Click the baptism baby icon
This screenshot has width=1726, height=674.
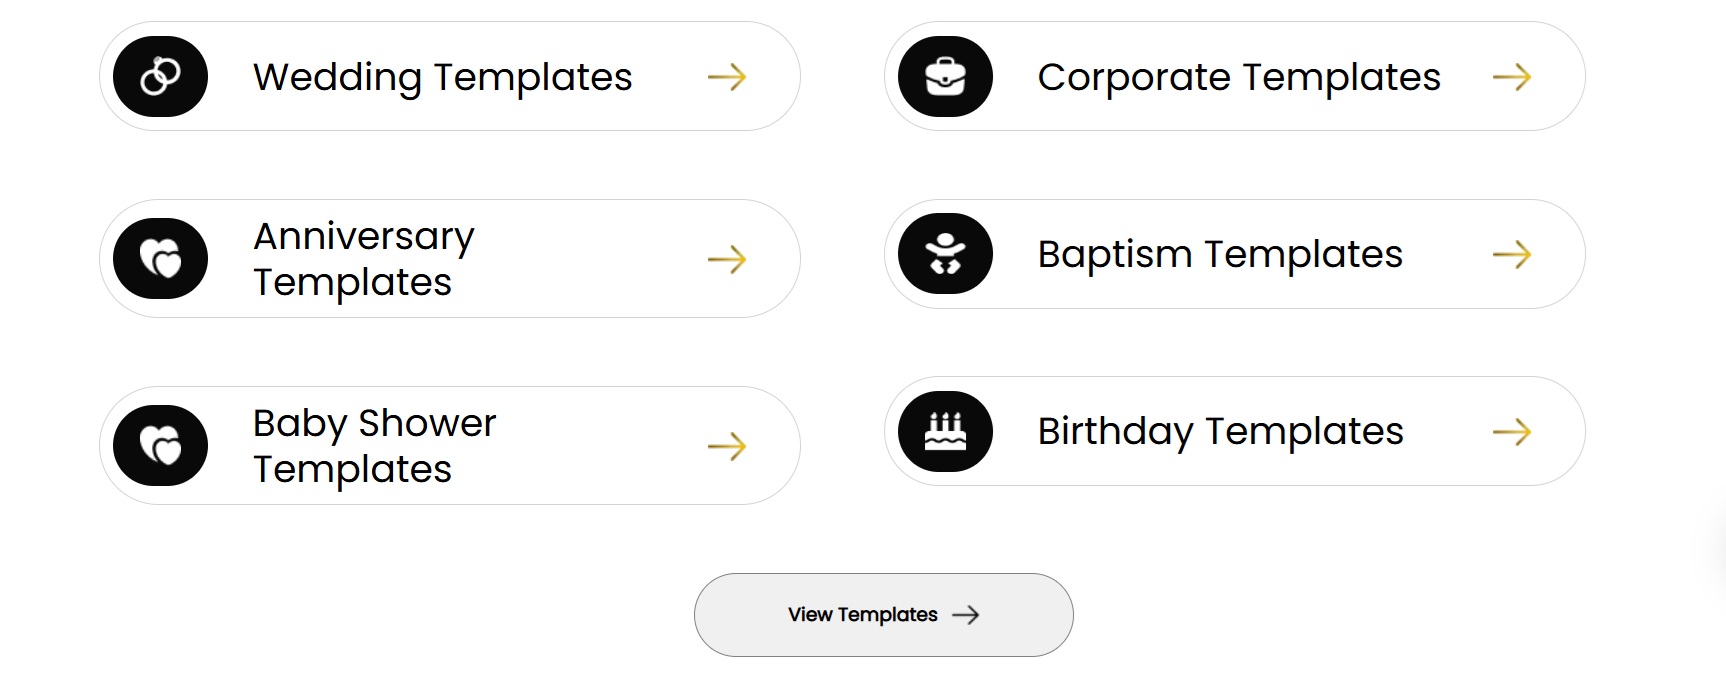click(x=945, y=254)
